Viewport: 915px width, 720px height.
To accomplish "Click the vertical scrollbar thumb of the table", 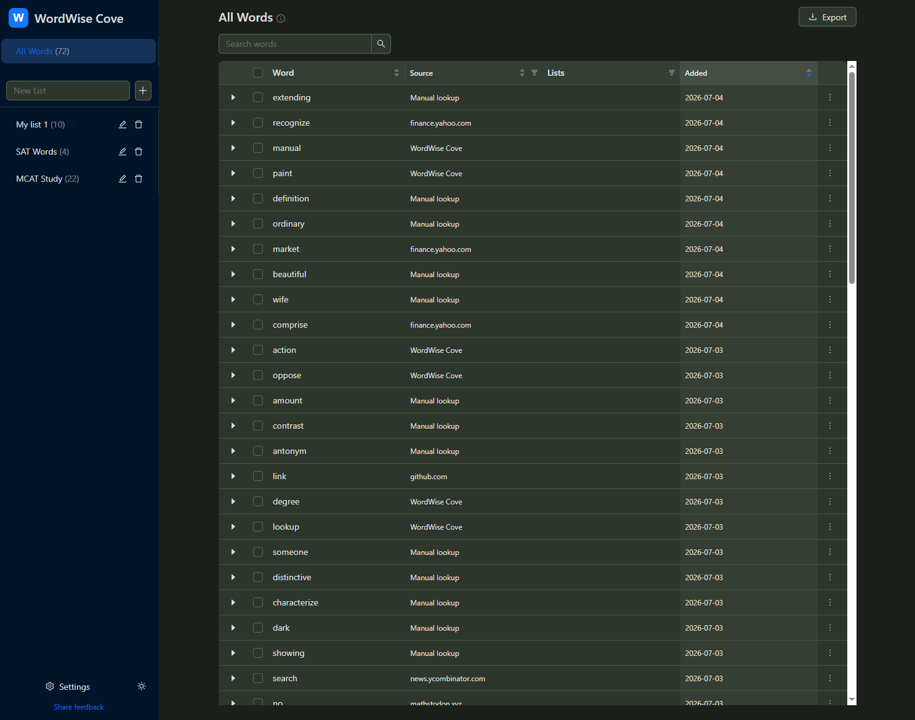I will point(852,177).
